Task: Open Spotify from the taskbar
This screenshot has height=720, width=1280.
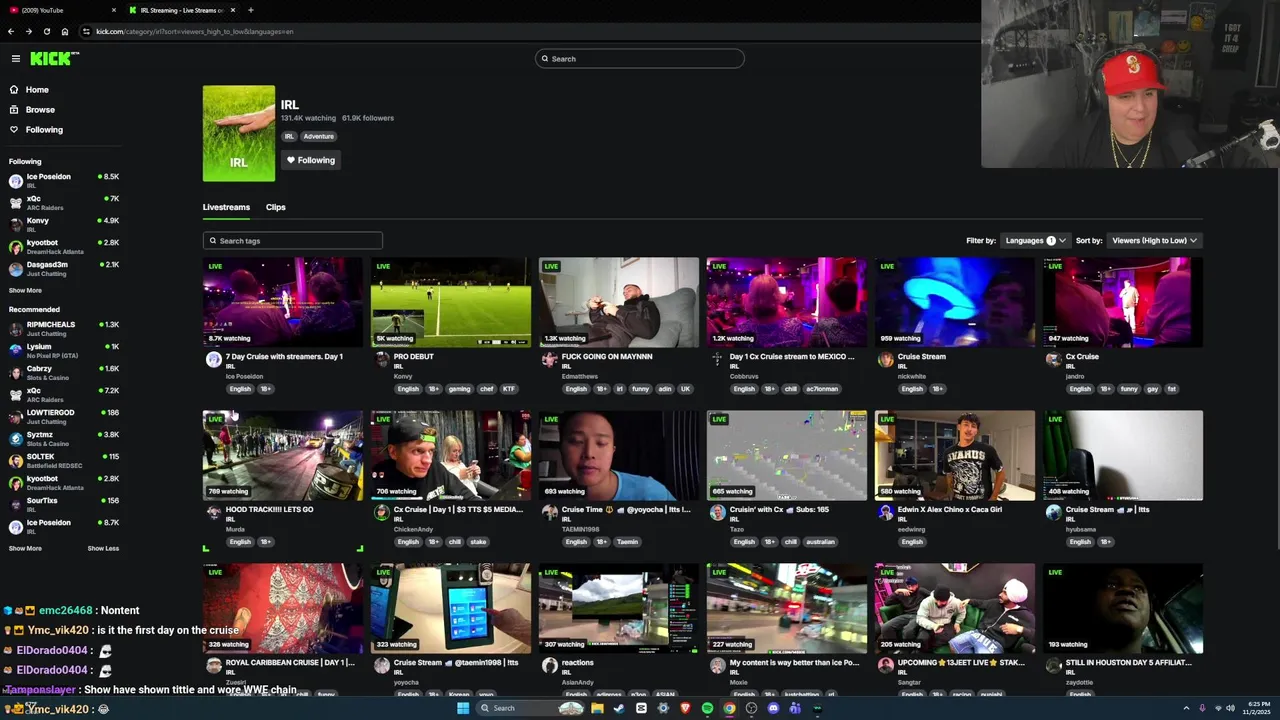Action: (707, 708)
